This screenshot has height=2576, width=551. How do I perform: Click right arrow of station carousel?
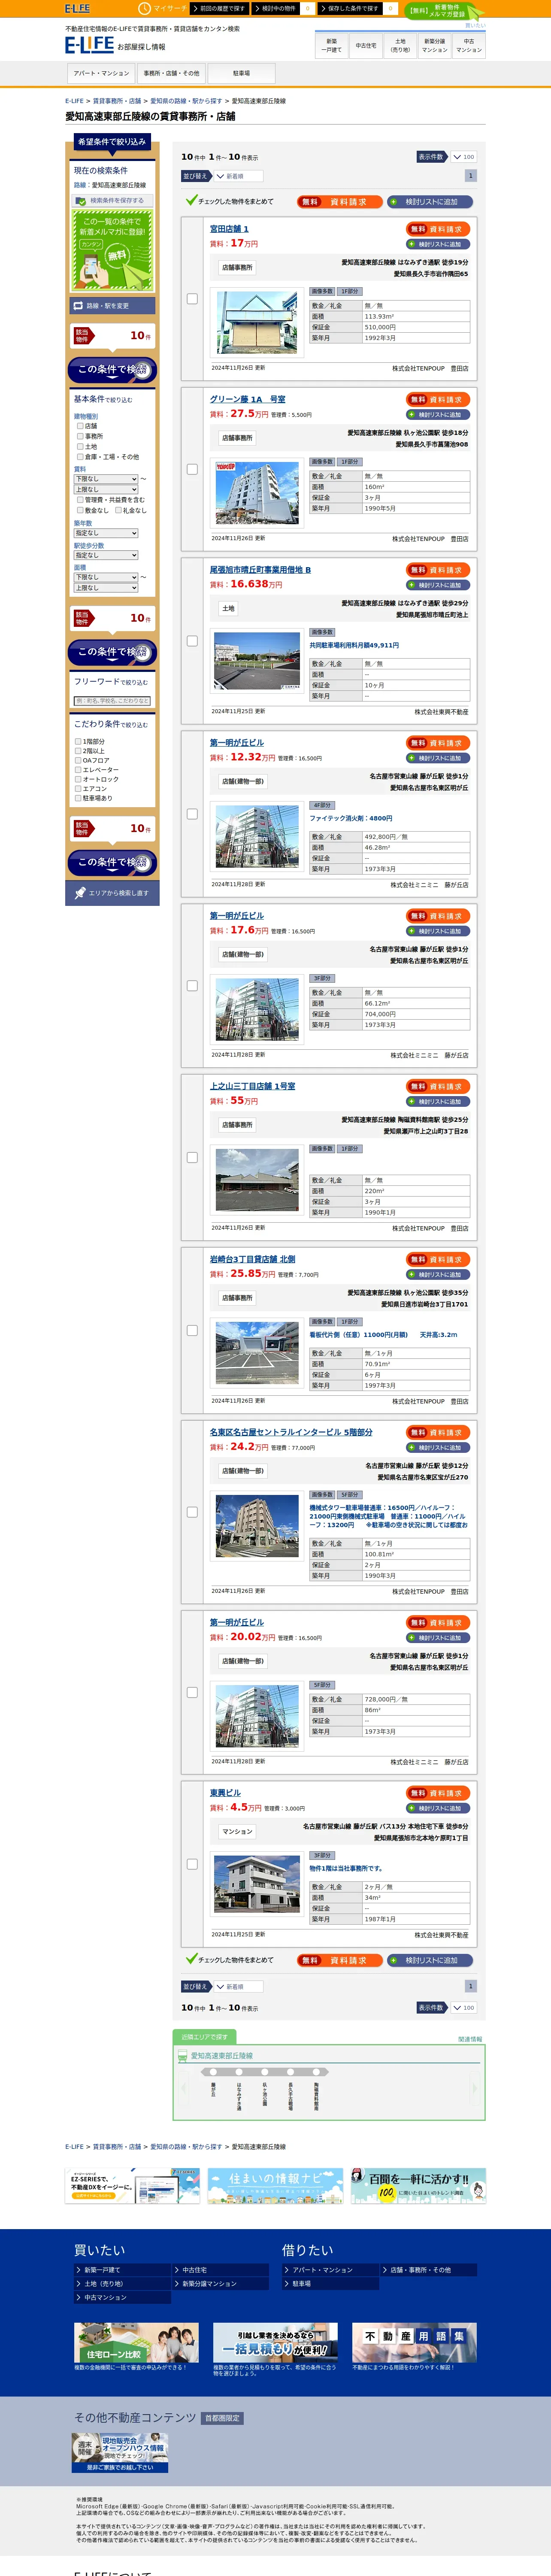[x=476, y=2087]
